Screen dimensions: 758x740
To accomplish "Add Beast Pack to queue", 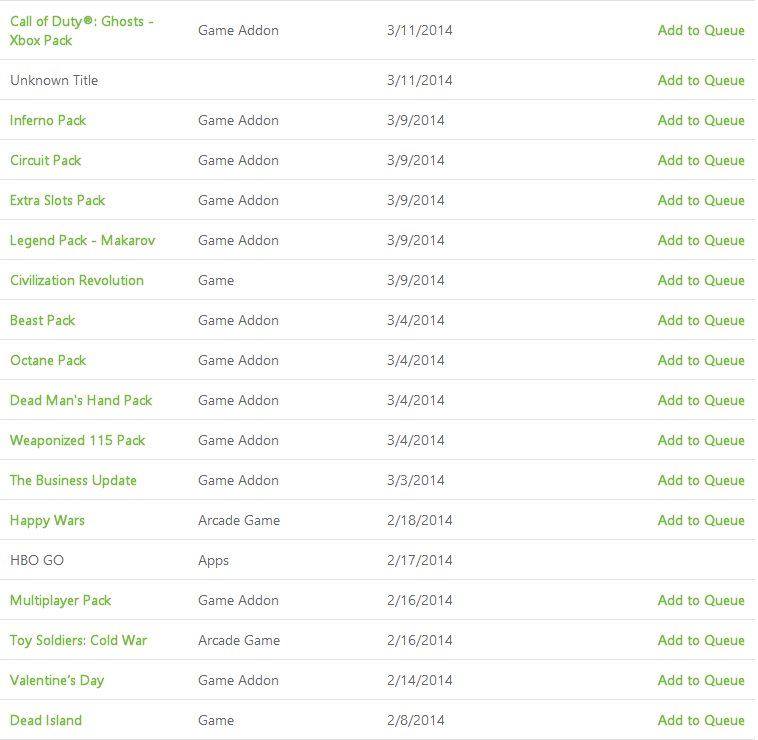I will tap(701, 320).
